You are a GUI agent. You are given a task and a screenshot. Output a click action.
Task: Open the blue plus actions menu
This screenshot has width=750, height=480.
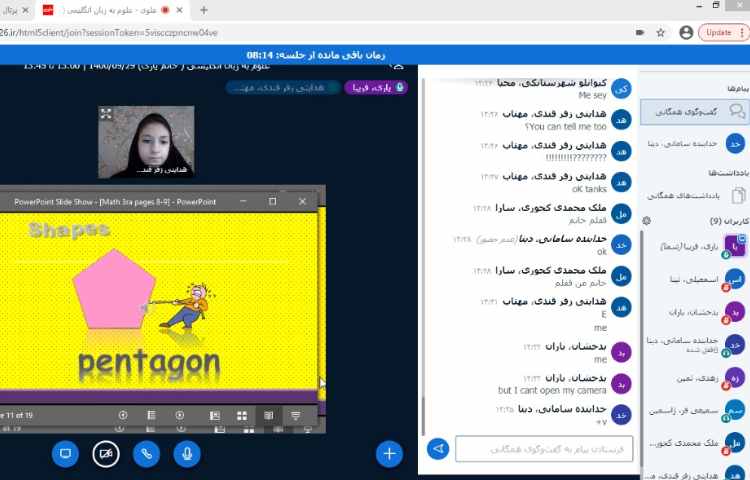[389, 453]
